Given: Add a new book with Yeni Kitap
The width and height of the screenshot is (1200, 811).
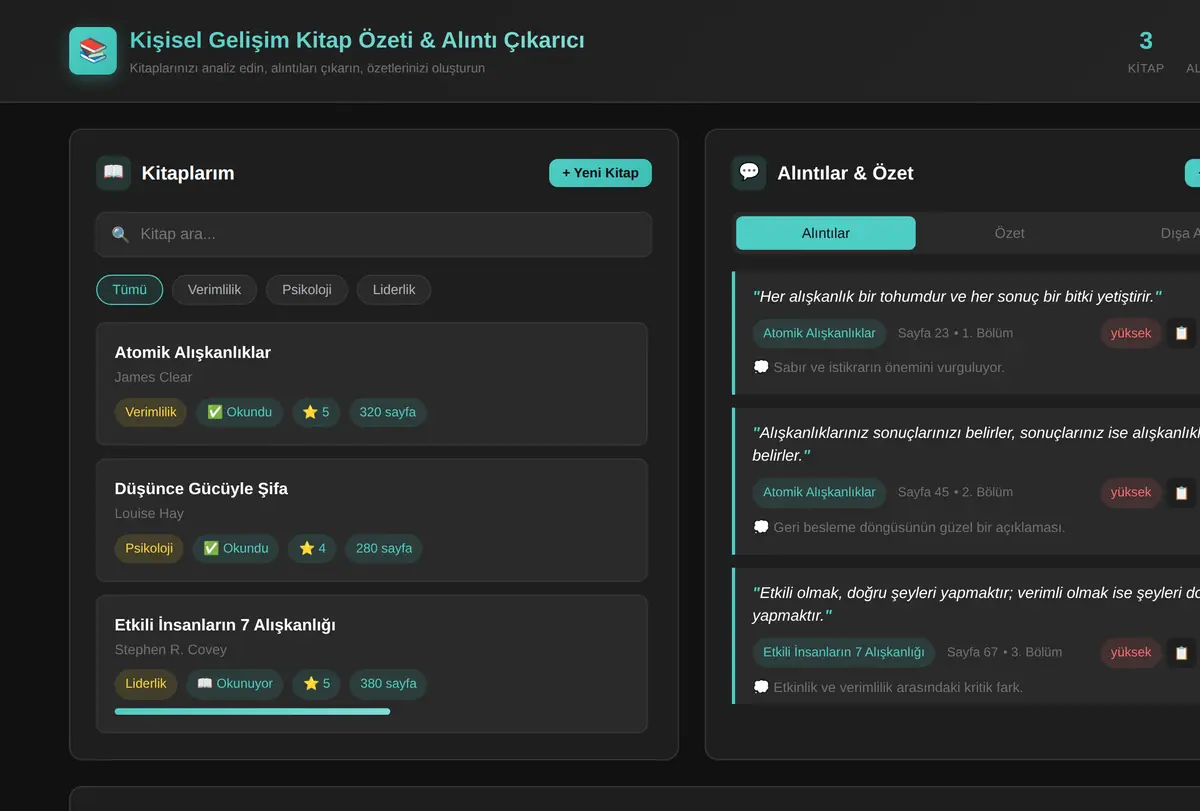Looking at the screenshot, I should coord(600,173).
